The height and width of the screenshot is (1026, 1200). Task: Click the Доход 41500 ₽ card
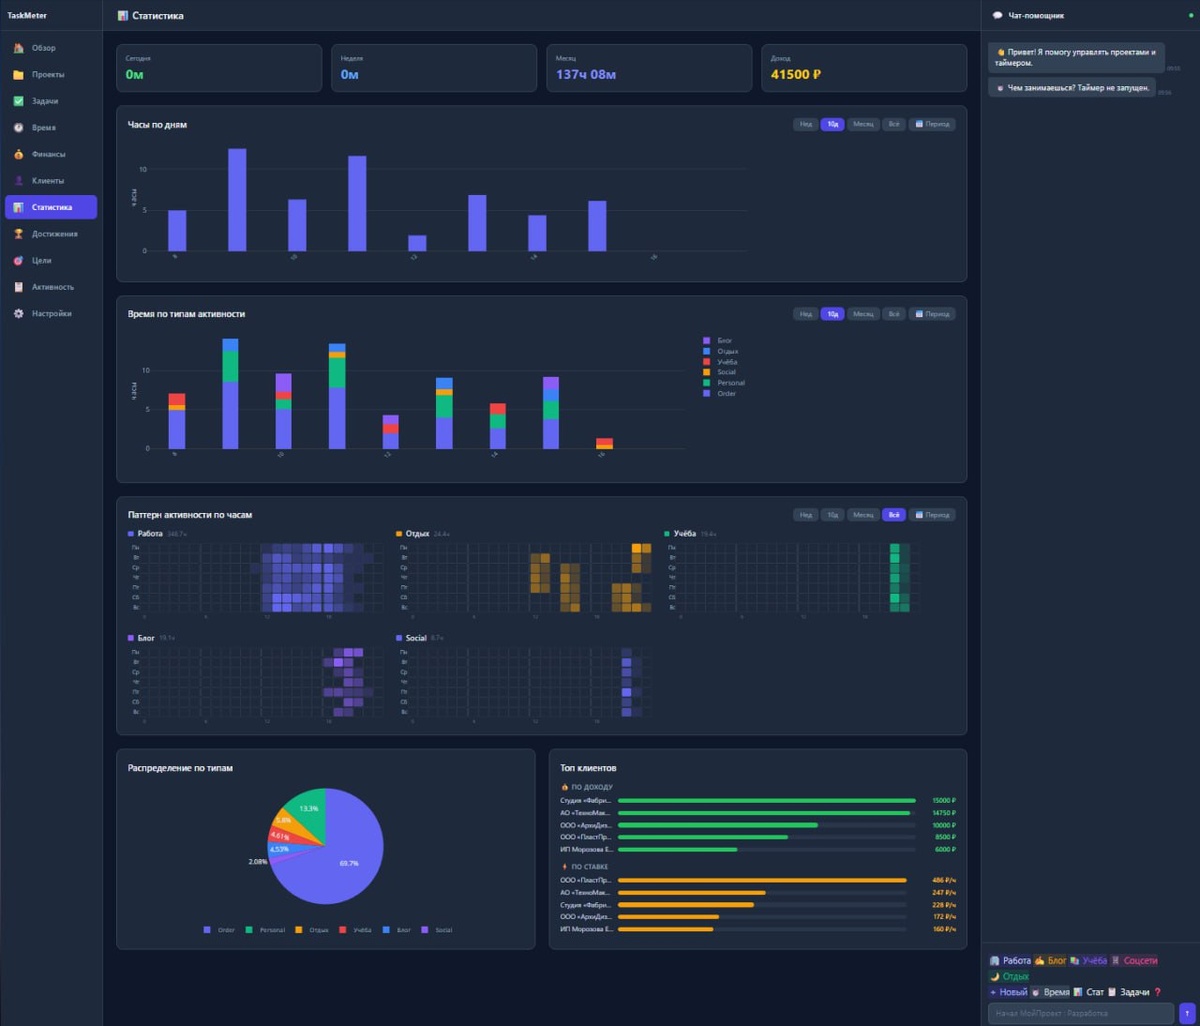[x=864, y=68]
